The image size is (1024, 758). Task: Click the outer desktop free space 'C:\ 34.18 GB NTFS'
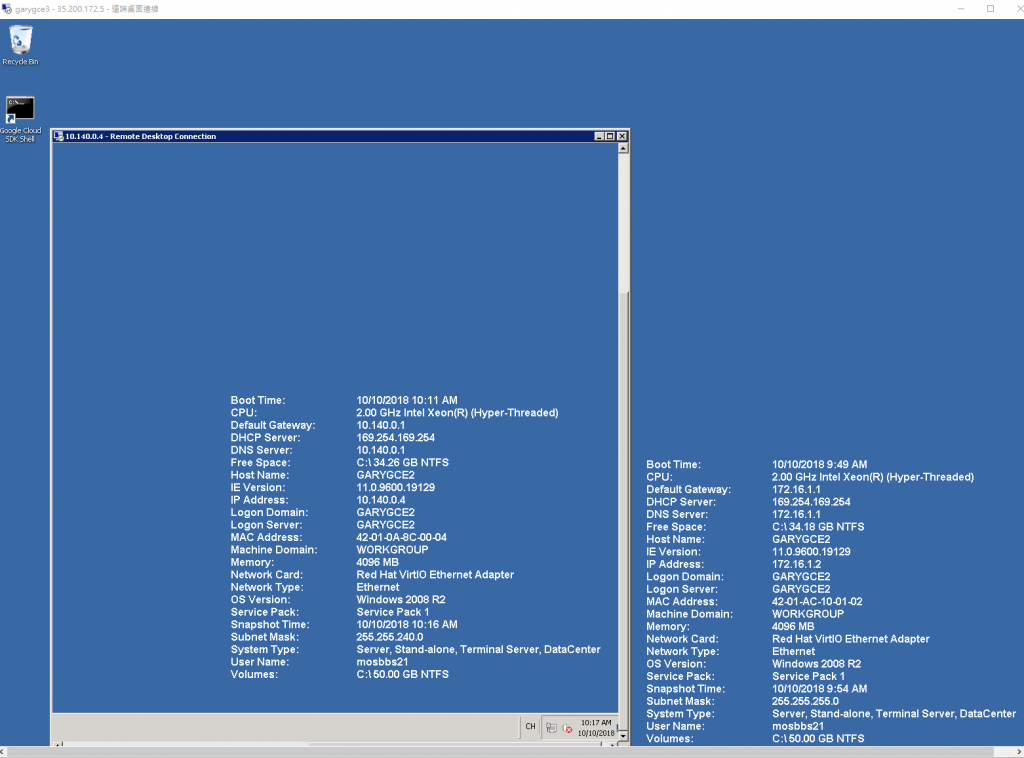818,526
